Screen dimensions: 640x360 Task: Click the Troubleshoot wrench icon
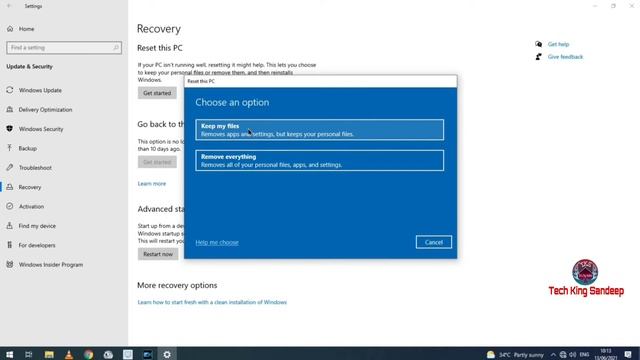tap(10, 167)
